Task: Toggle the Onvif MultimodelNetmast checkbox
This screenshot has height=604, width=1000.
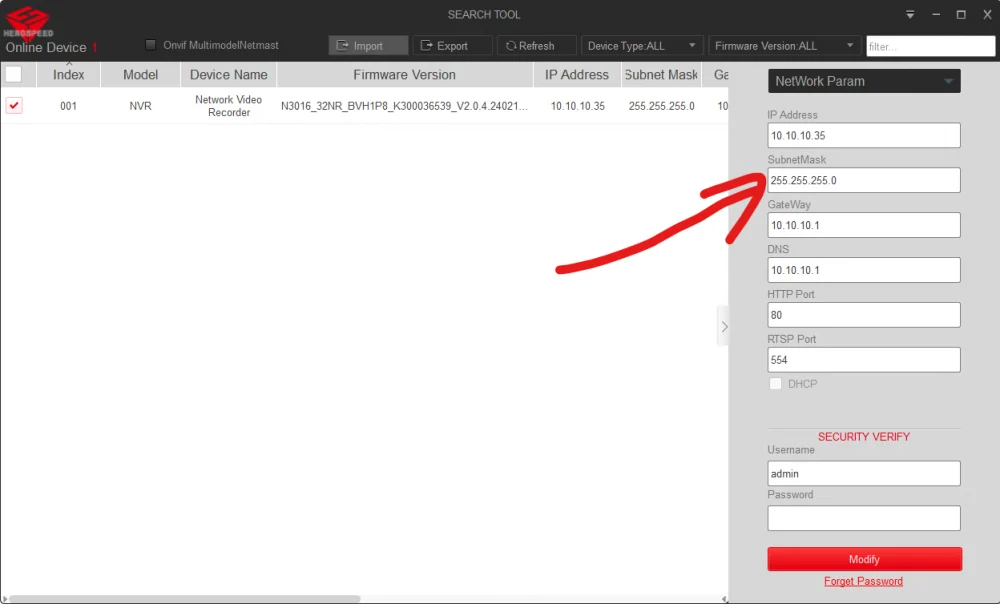Action: [x=151, y=45]
